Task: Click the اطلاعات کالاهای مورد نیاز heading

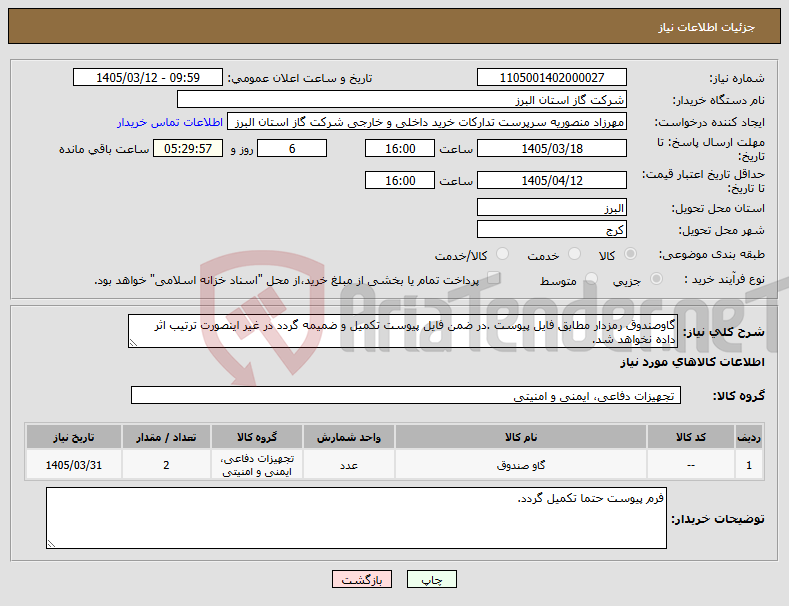Action: tap(692, 362)
